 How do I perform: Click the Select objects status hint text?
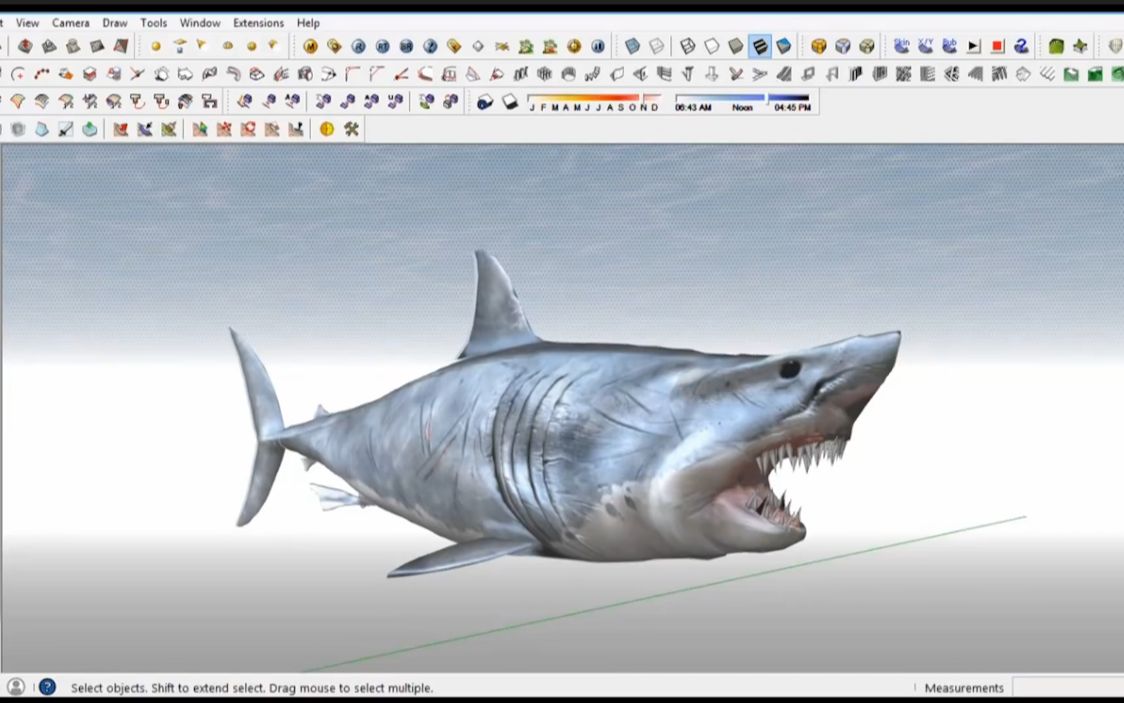pyautogui.click(x=252, y=688)
